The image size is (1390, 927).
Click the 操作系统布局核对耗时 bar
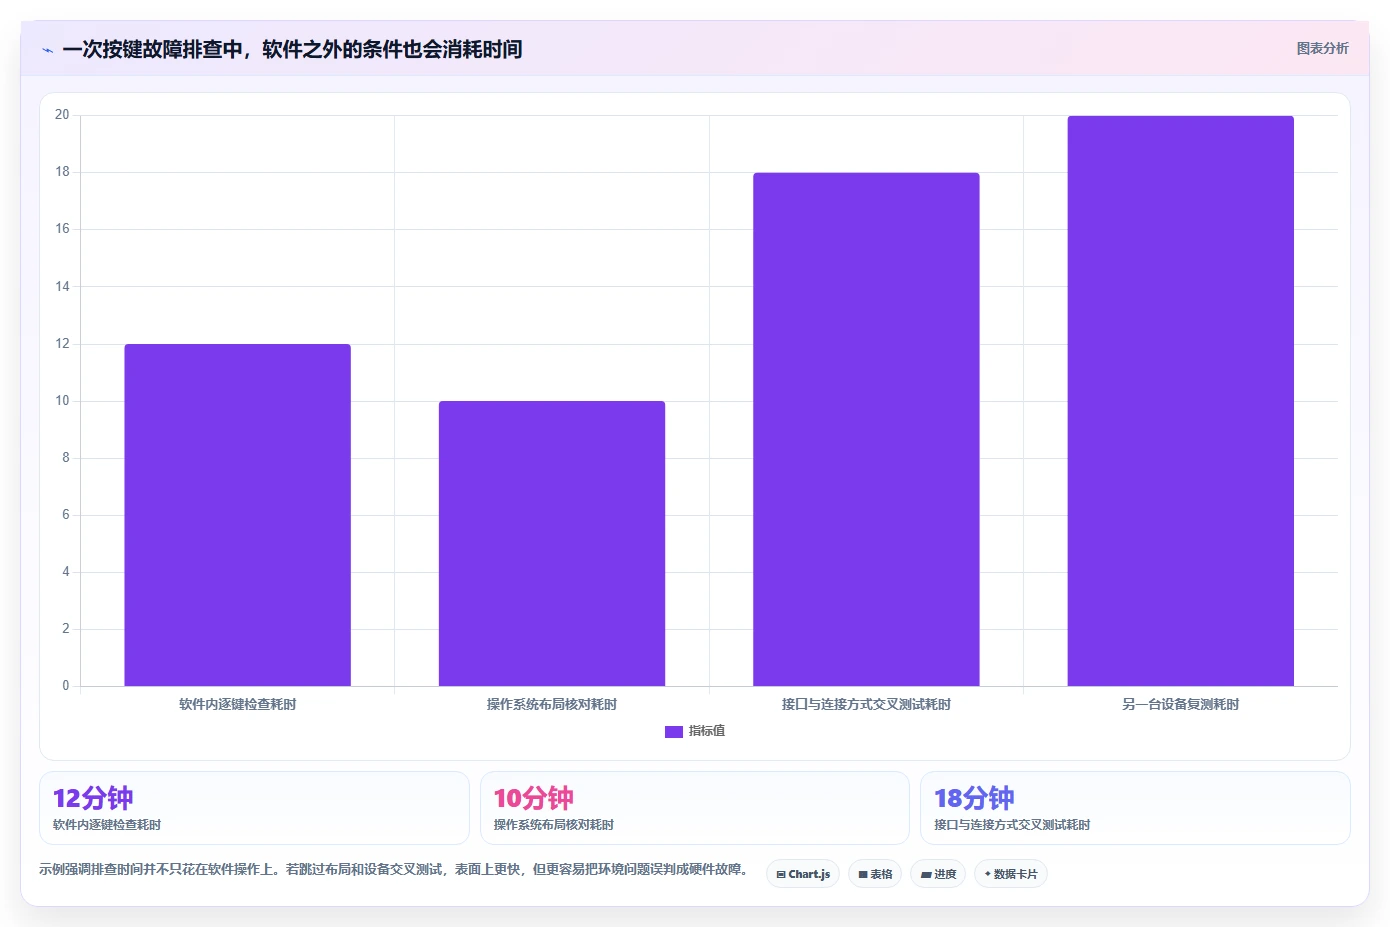point(552,543)
